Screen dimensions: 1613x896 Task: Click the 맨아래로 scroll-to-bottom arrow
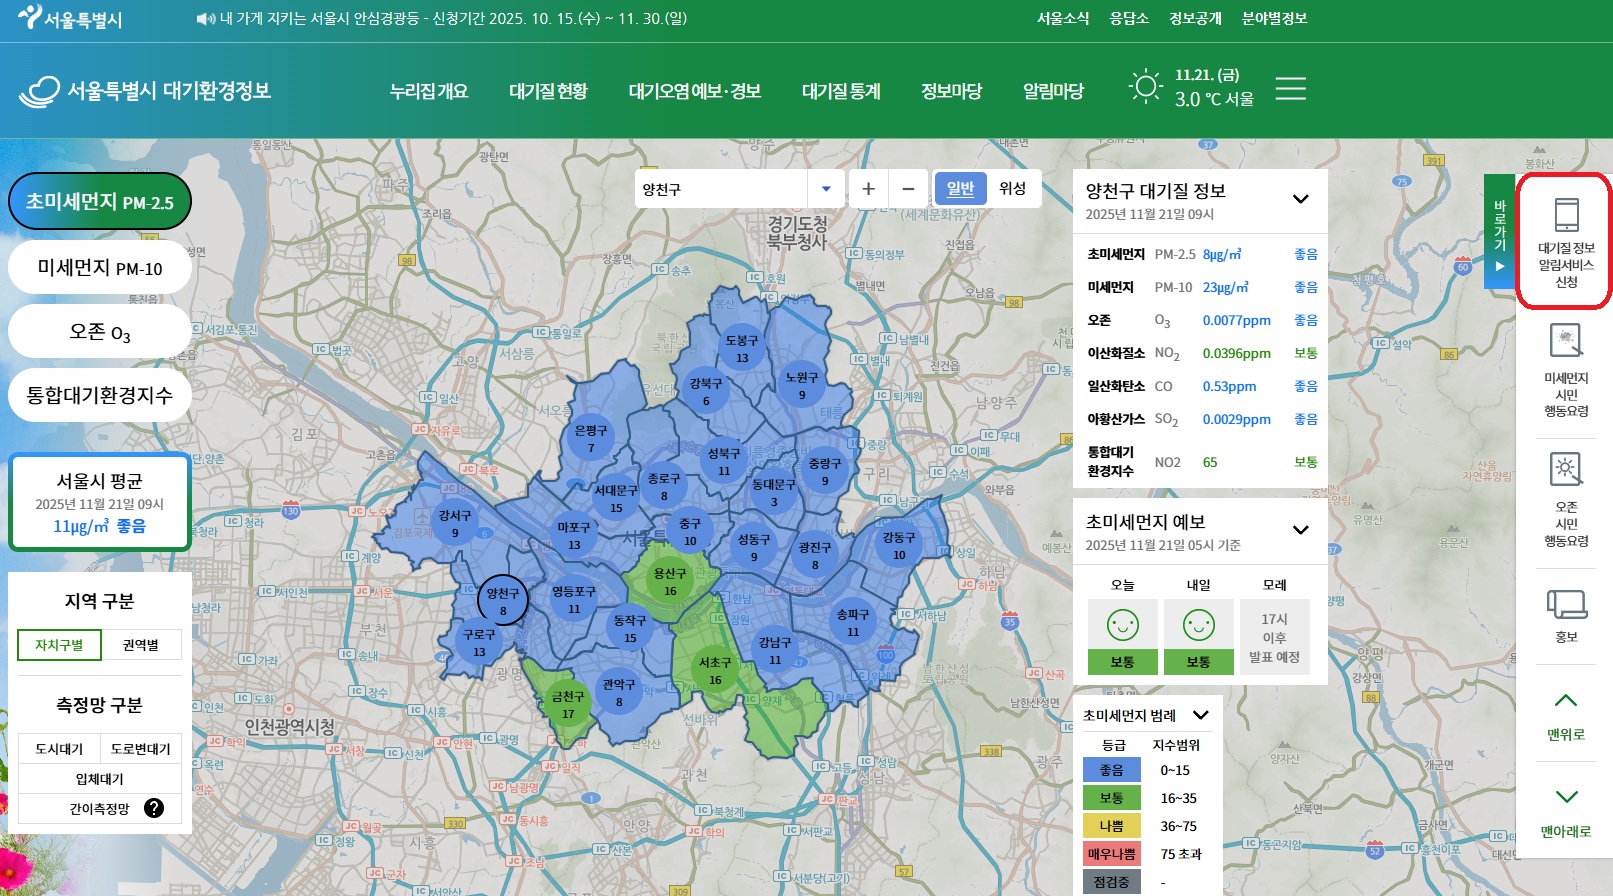(x=1566, y=797)
